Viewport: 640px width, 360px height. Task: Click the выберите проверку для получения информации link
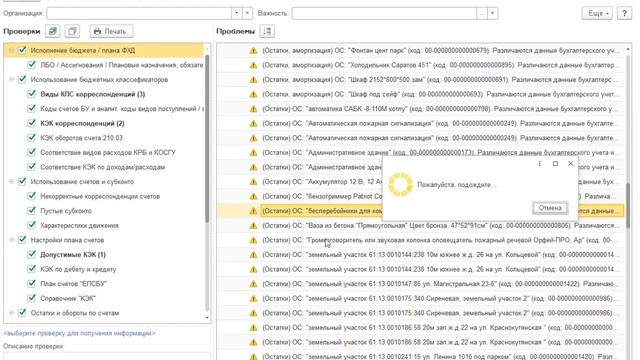pyautogui.click(x=79, y=333)
